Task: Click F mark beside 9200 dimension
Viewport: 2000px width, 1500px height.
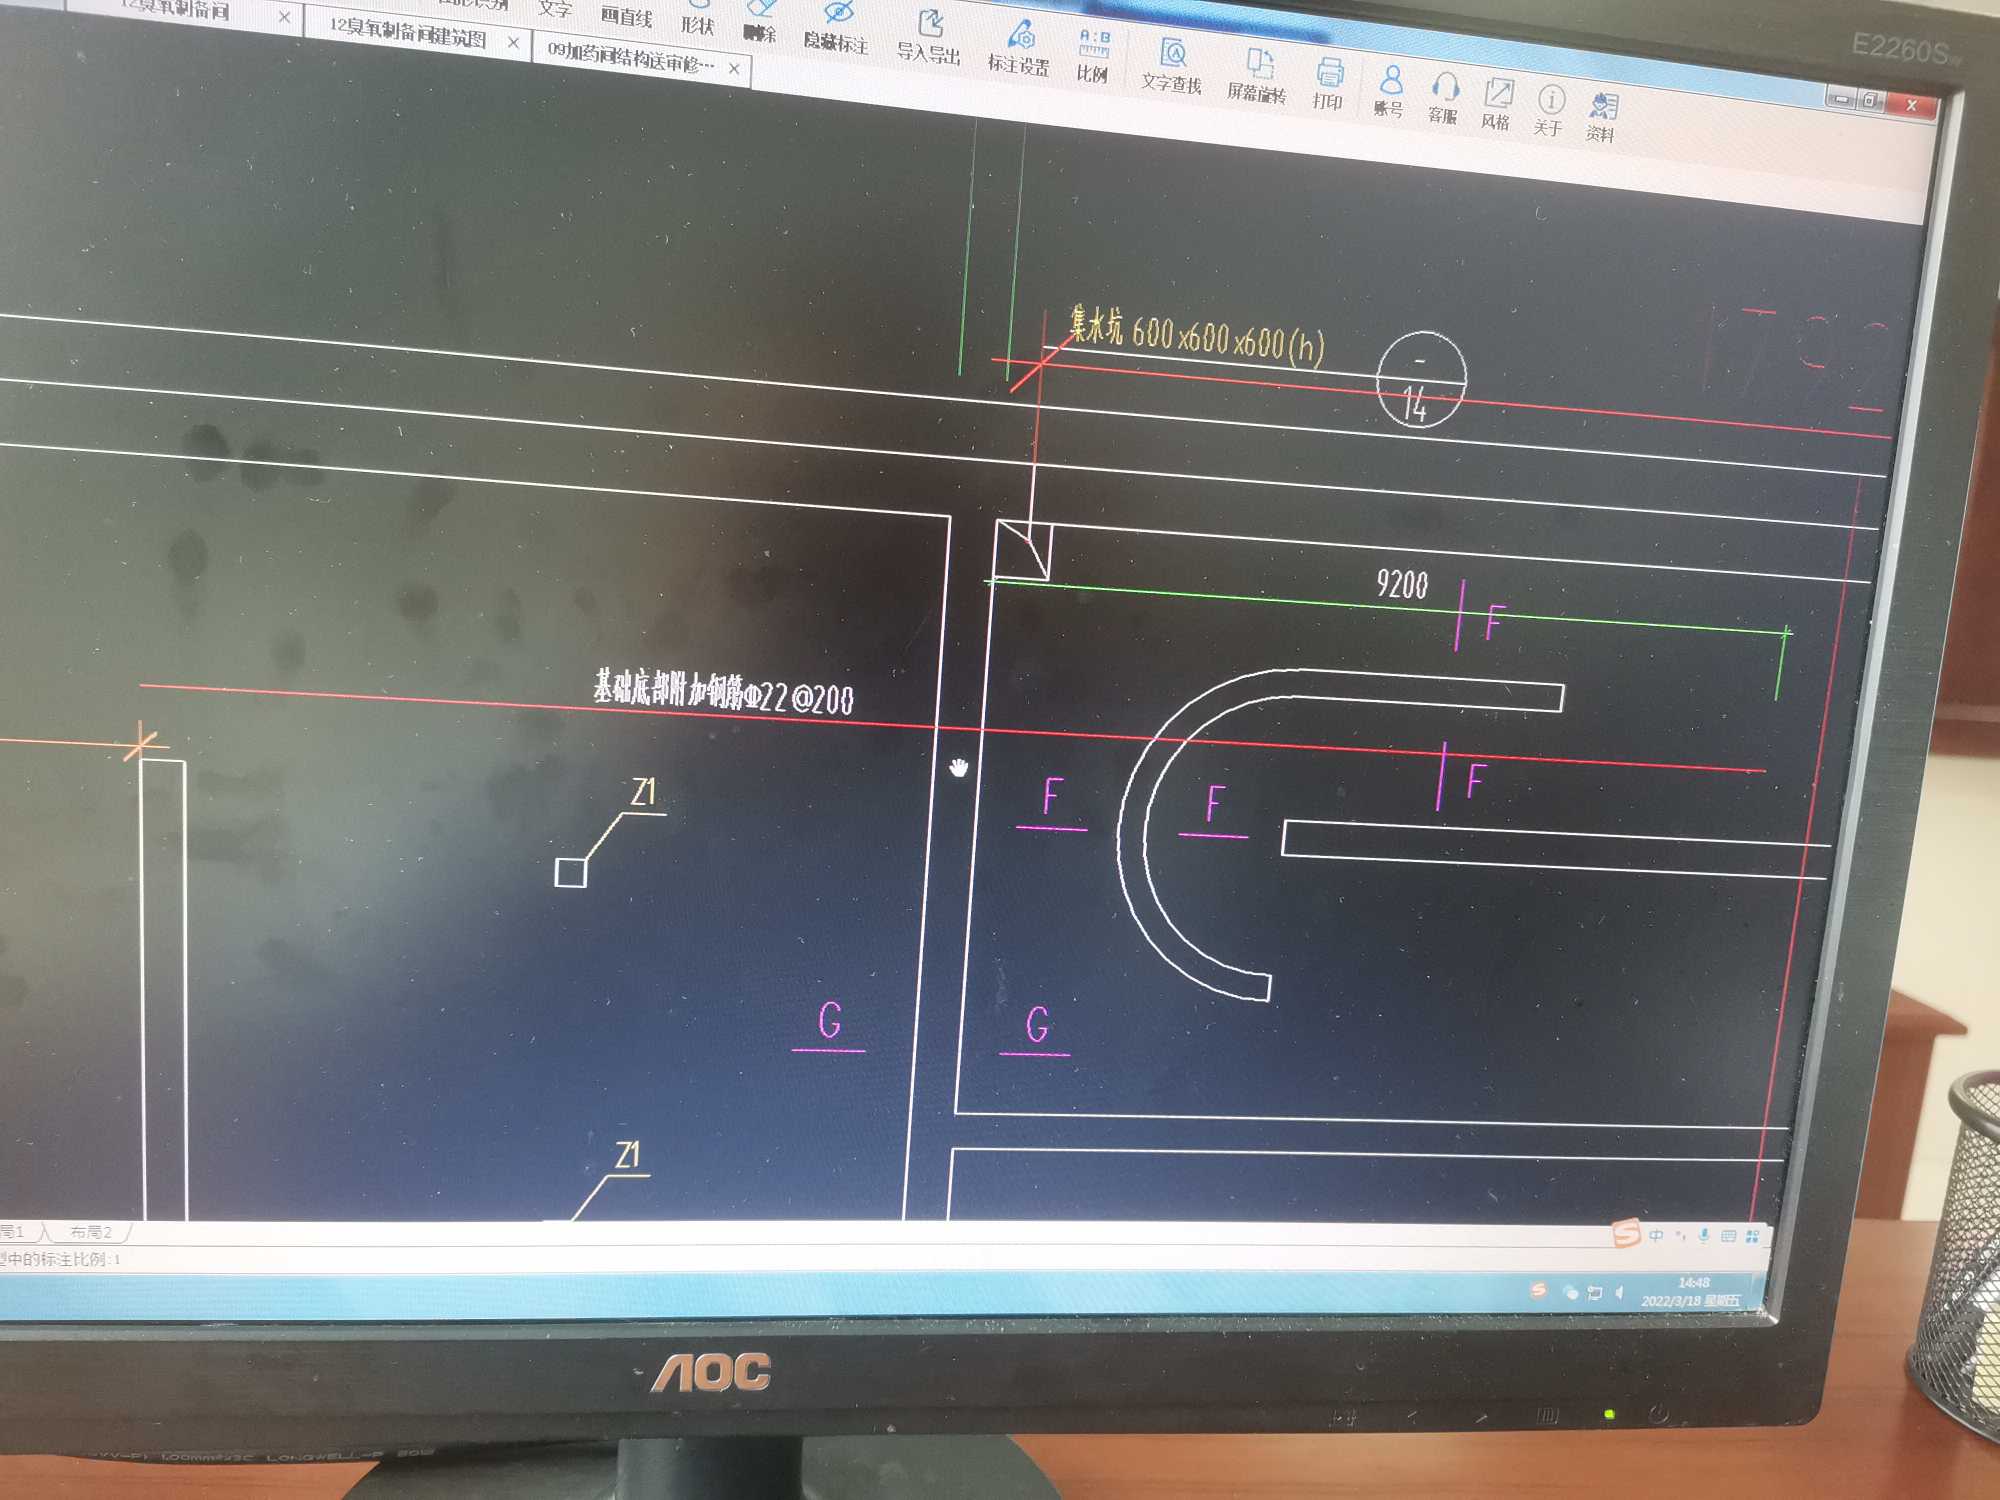Action: tap(1494, 622)
